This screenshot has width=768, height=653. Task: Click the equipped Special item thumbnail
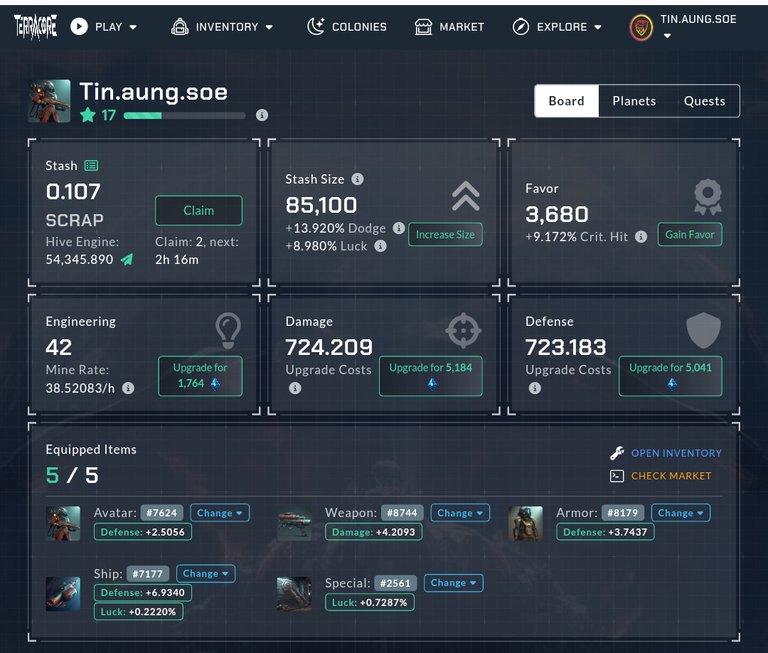point(294,594)
